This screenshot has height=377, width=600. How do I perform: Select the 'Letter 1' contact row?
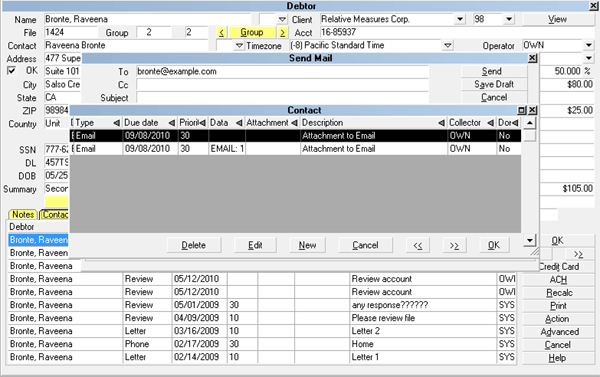pos(262,357)
